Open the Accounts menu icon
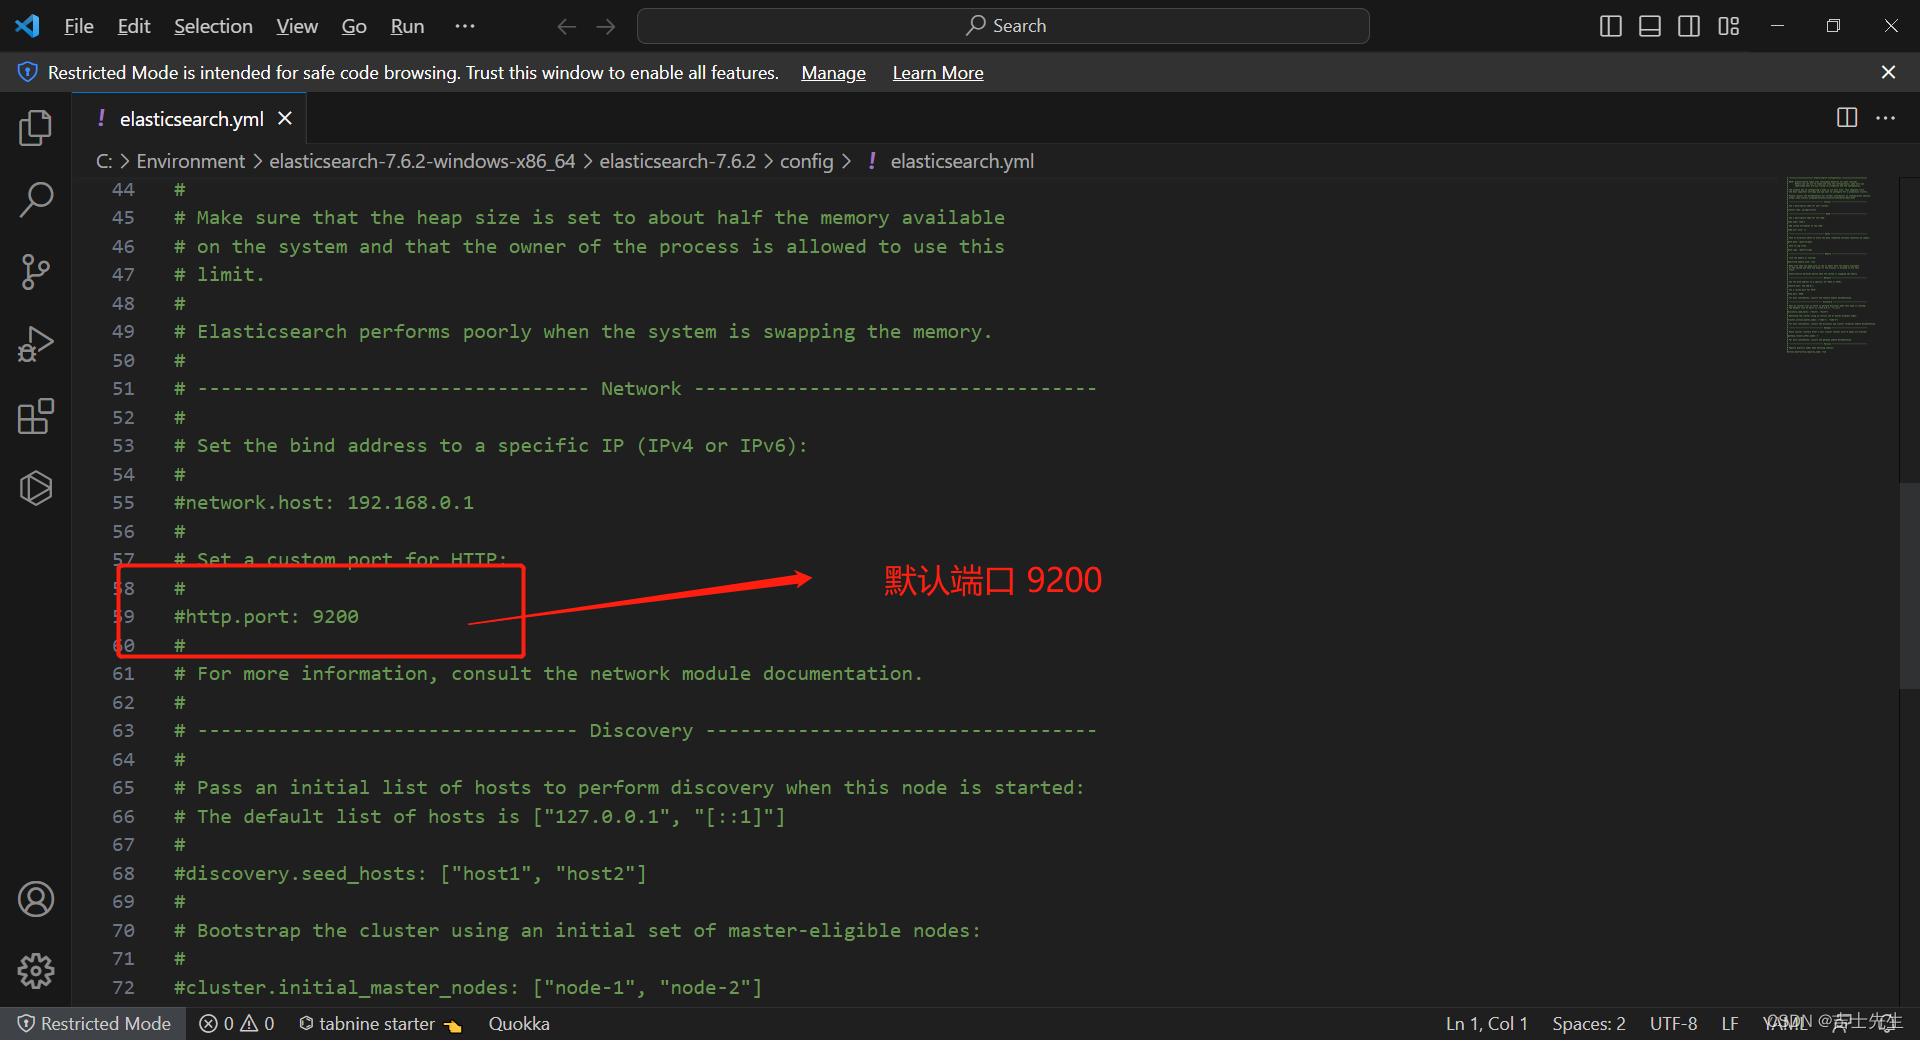Image resolution: width=1920 pixels, height=1040 pixels. (36, 899)
